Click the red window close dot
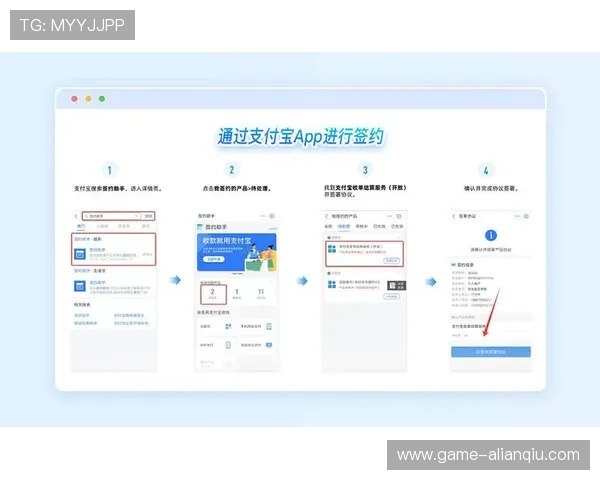Image resolution: width=600 pixels, height=480 pixels. pyautogui.click(x=75, y=99)
